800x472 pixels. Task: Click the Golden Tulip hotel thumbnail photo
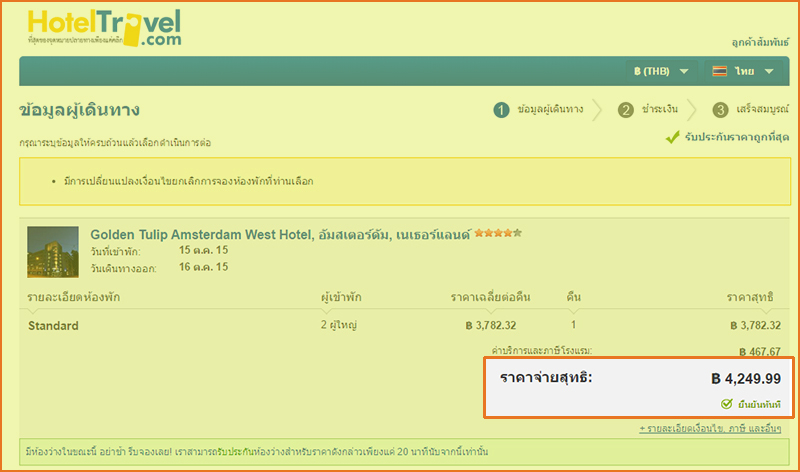[53, 252]
